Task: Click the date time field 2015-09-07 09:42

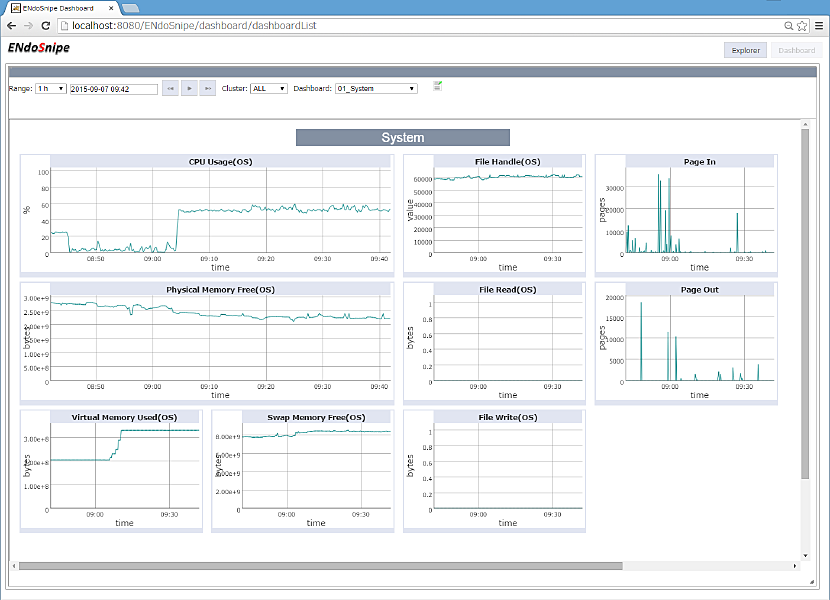Action: coord(114,89)
